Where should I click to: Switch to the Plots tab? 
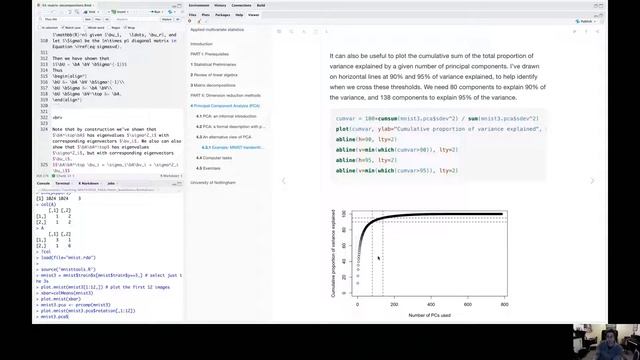(205, 15)
